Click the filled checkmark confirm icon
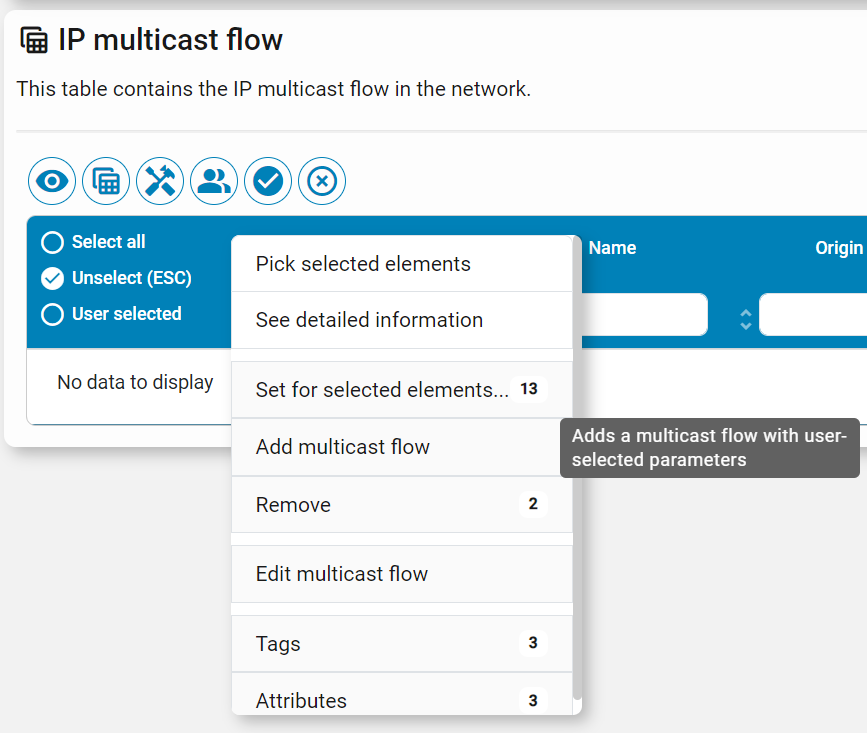This screenshot has height=733, width=867. point(267,181)
